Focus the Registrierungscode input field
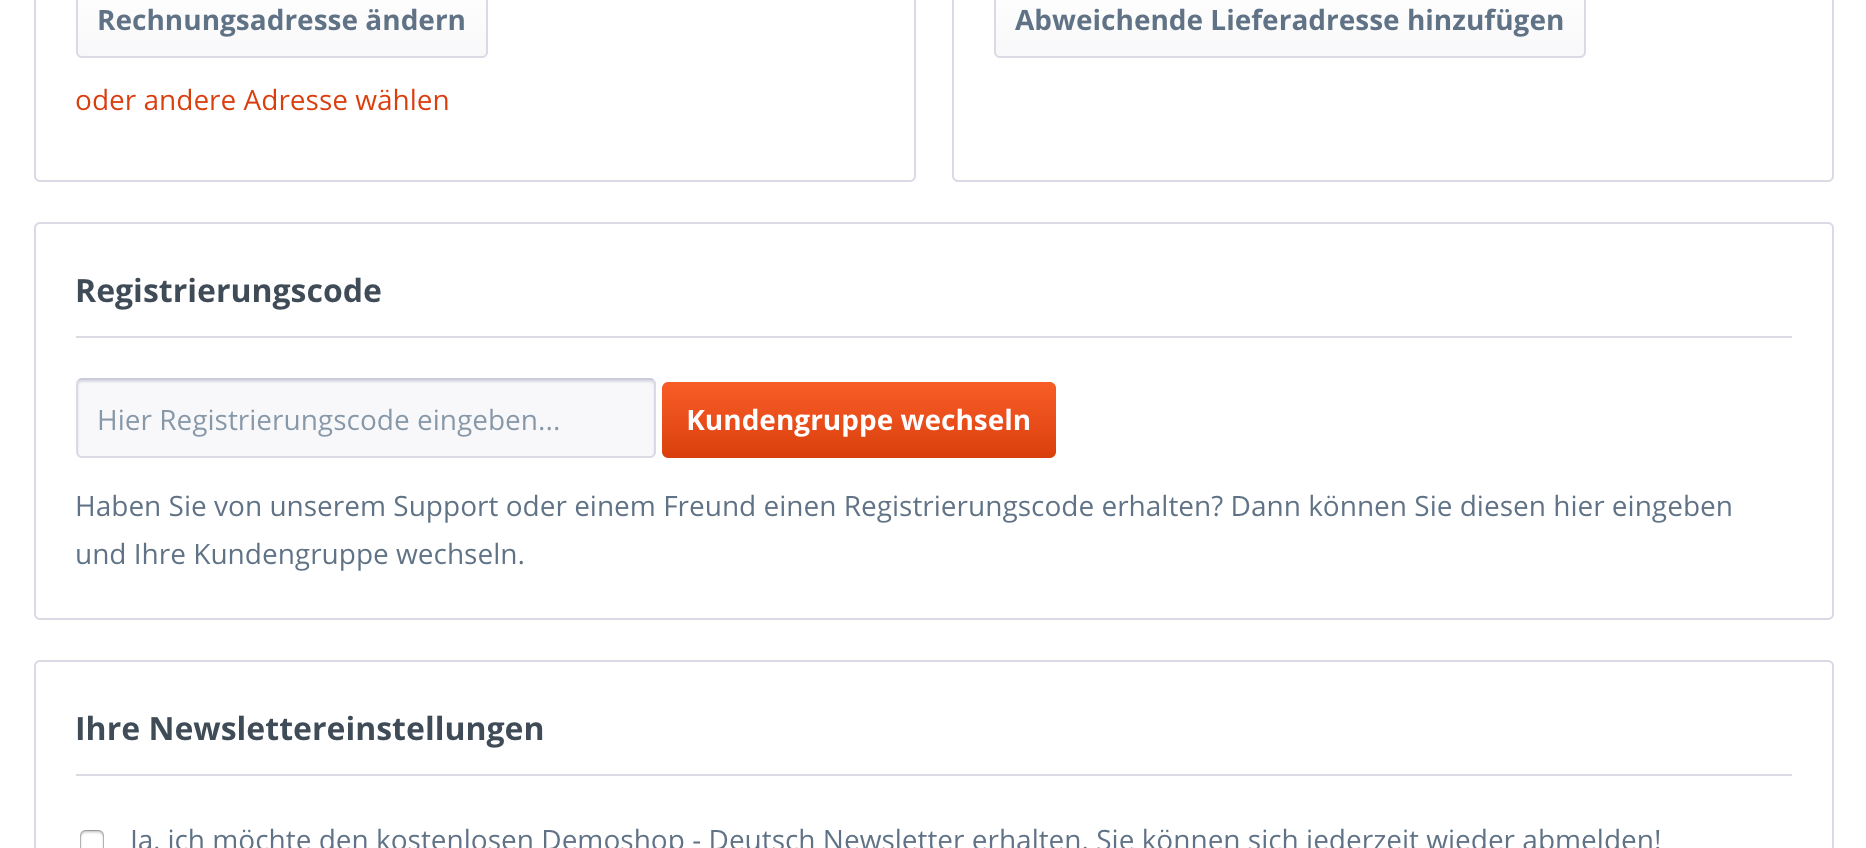 click(x=366, y=419)
